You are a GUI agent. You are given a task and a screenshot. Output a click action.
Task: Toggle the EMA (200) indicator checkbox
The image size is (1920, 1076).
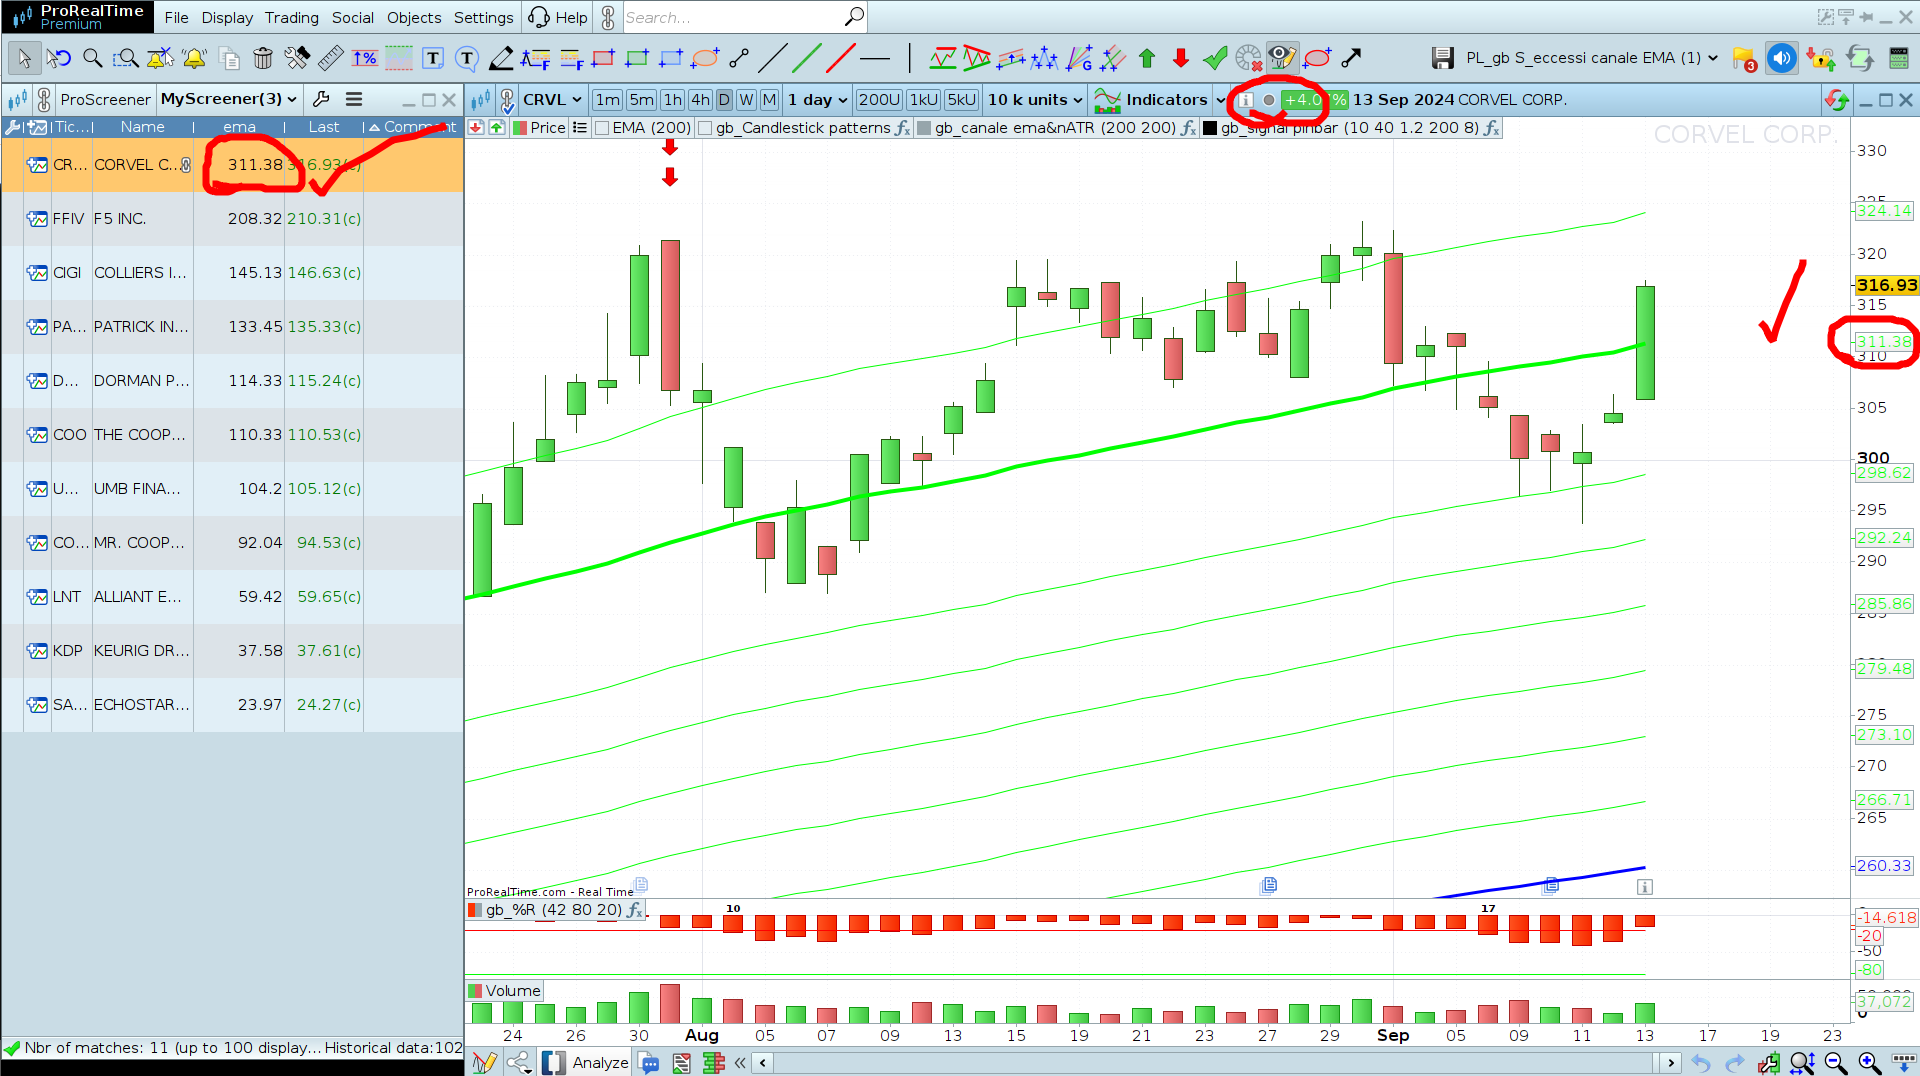pyautogui.click(x=602, y=128)
